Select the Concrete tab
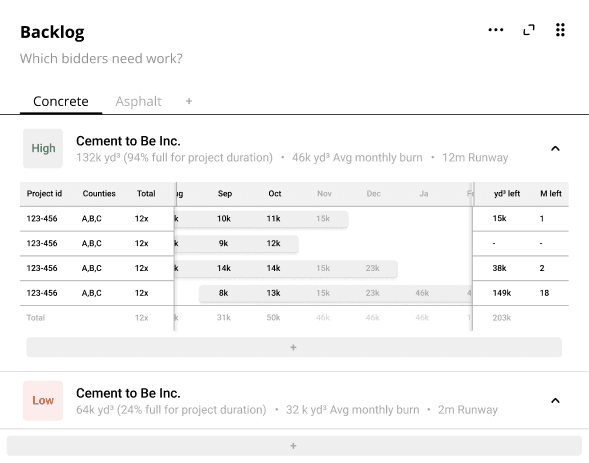 pos(61,101)
